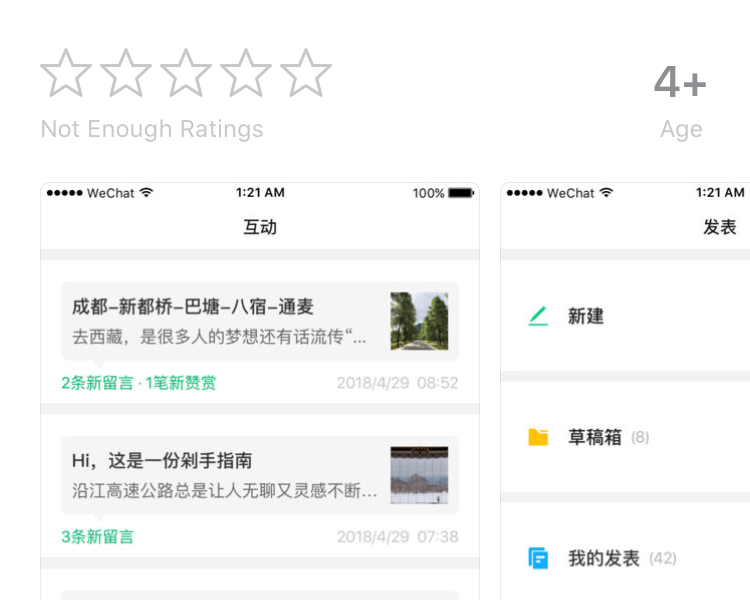The width and height of the screenshot is (750, 600).
Task: Open the highway article thumbnail
Action: click(x=419, y=475)
